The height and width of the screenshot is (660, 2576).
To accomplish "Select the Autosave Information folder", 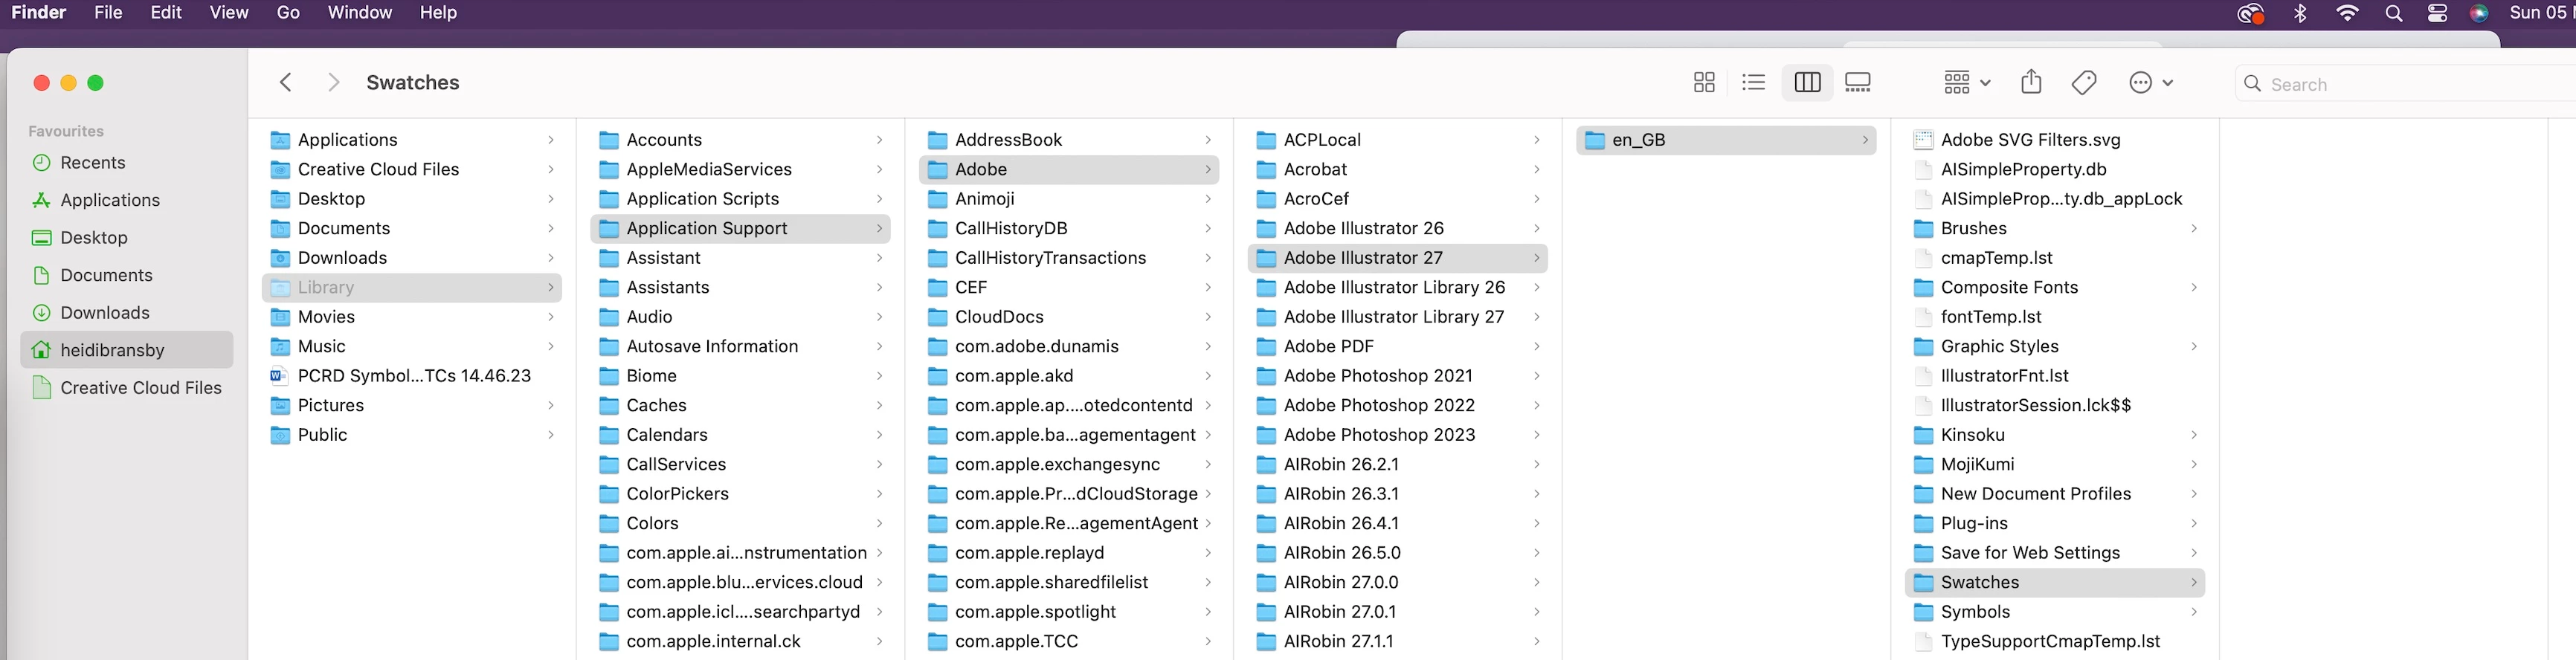I will click(x=741, y=347).
